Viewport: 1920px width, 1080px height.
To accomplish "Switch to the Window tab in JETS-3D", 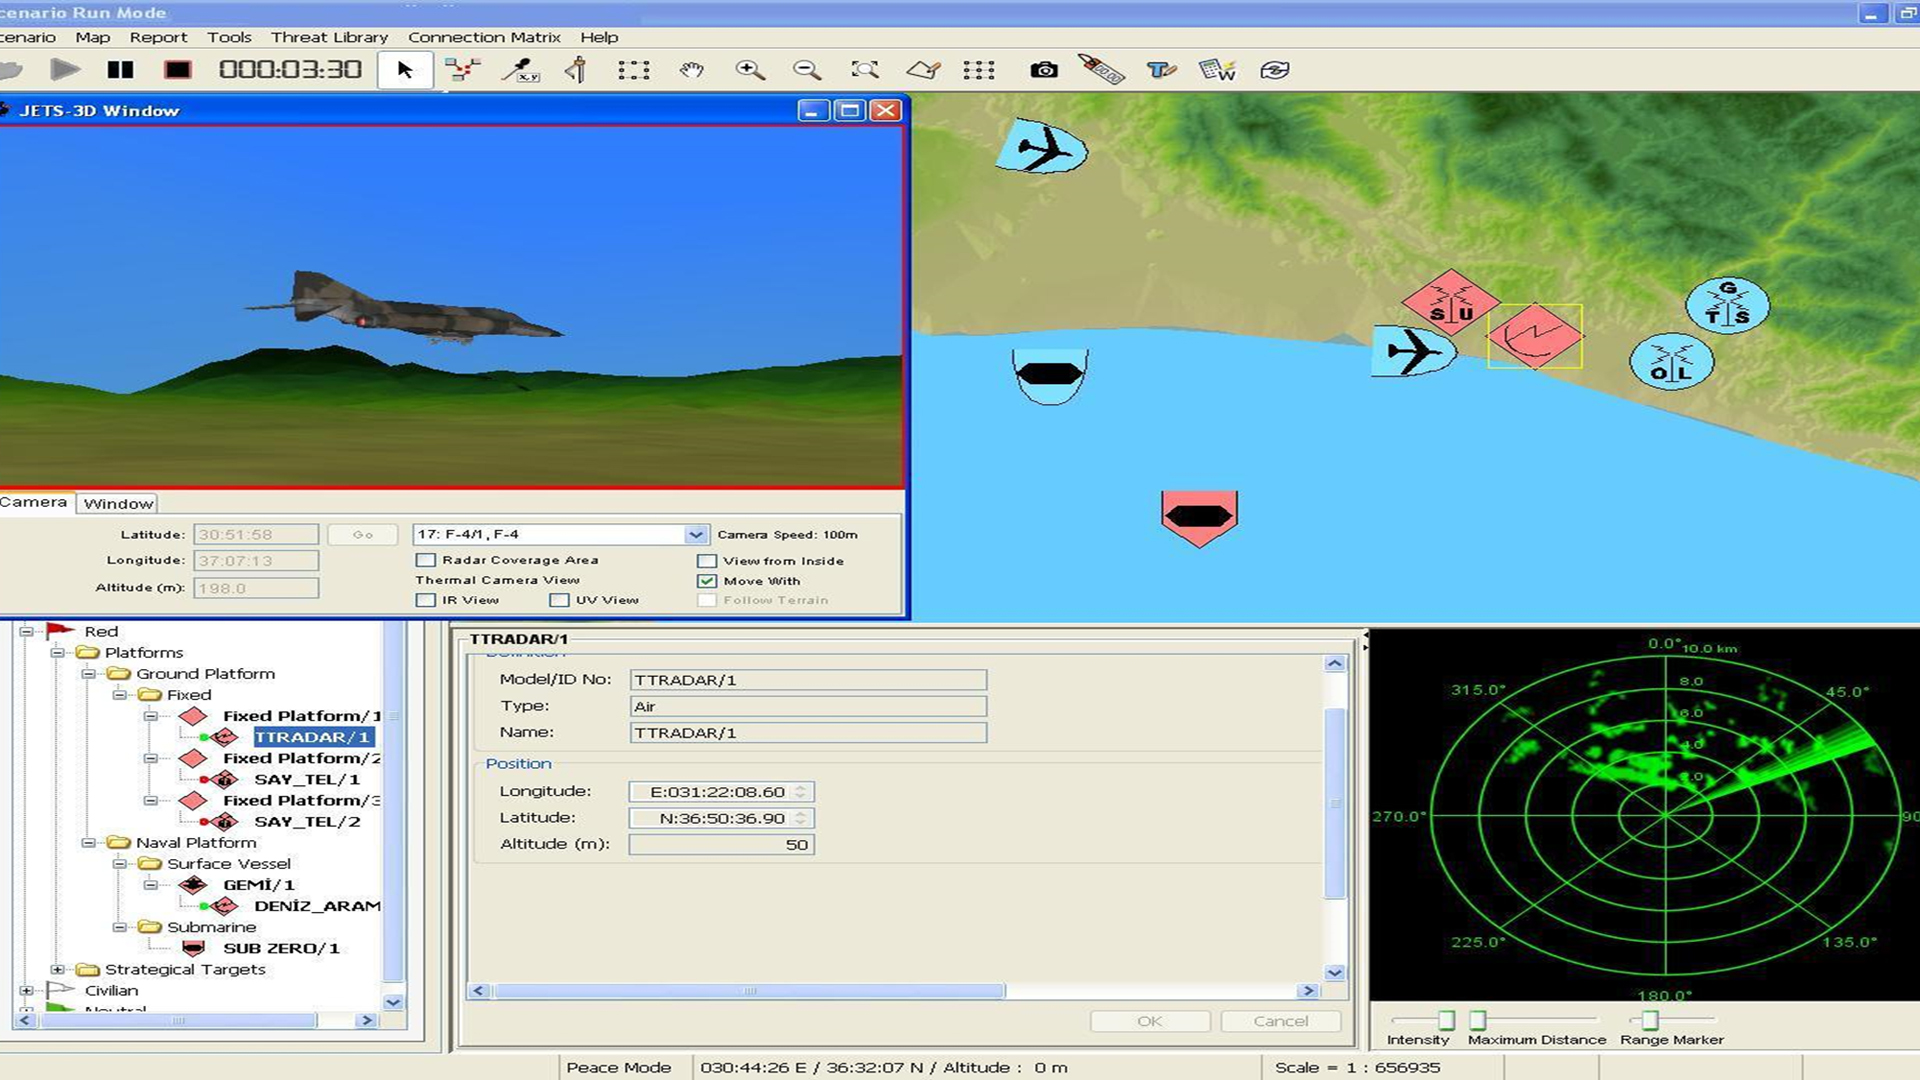I will (117, 503).
